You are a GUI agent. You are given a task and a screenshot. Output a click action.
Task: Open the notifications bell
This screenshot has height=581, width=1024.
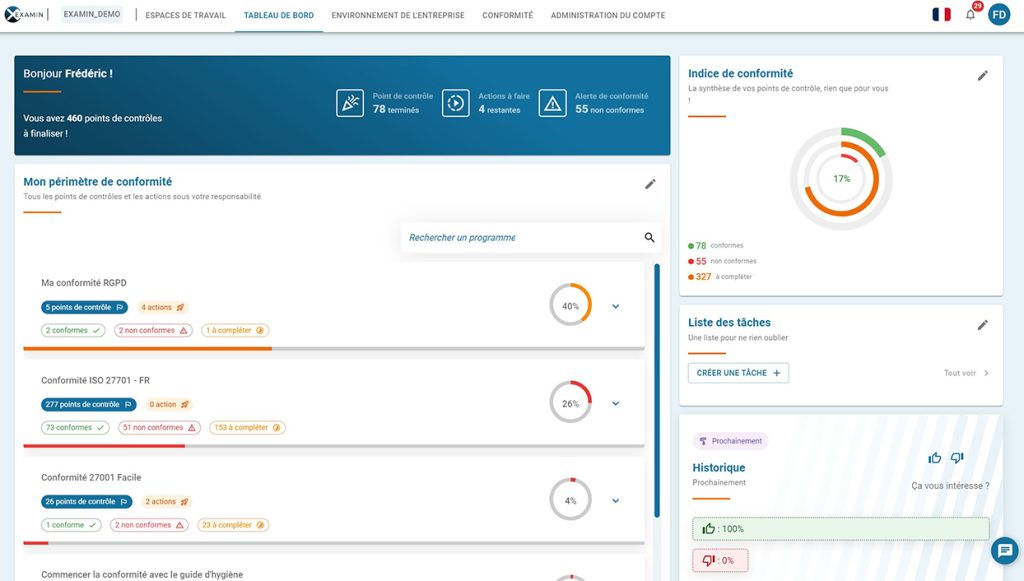click(968, 15)
